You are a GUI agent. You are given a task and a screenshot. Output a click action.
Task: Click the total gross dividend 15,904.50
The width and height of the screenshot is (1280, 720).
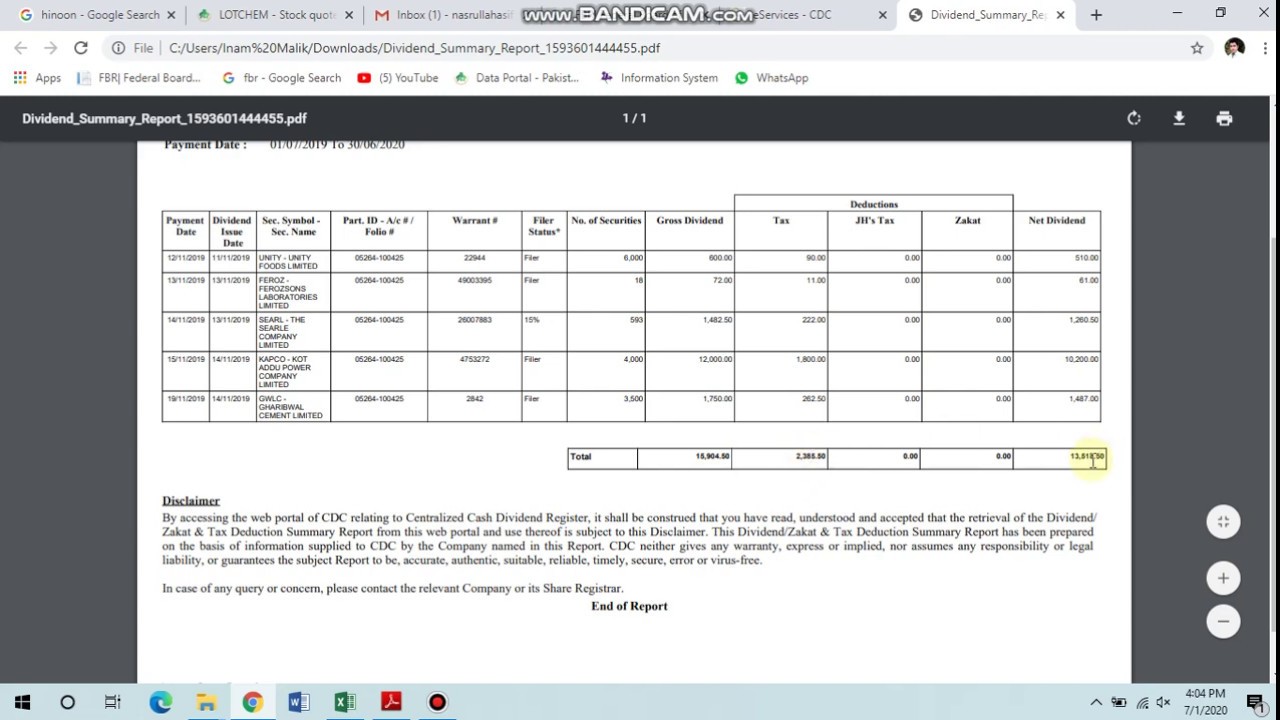(712, 456)
